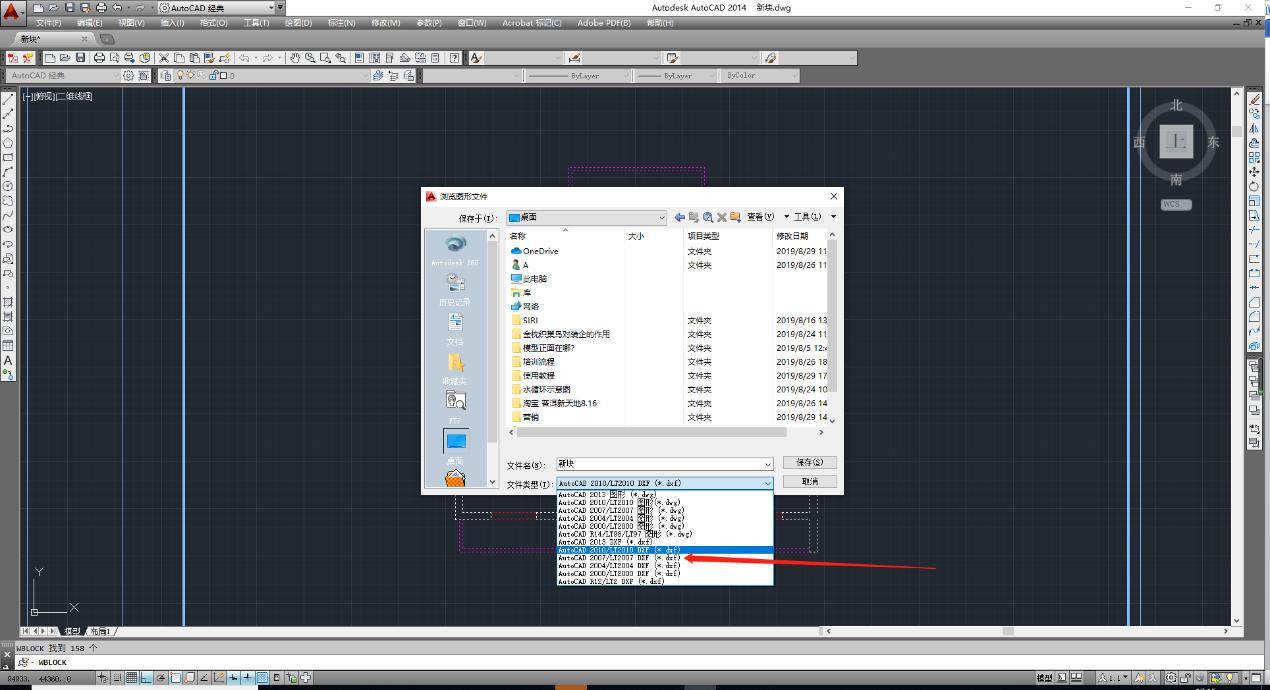Click the 取消 button
This screenshot has height=690, width=1270.
coord(809,482)
